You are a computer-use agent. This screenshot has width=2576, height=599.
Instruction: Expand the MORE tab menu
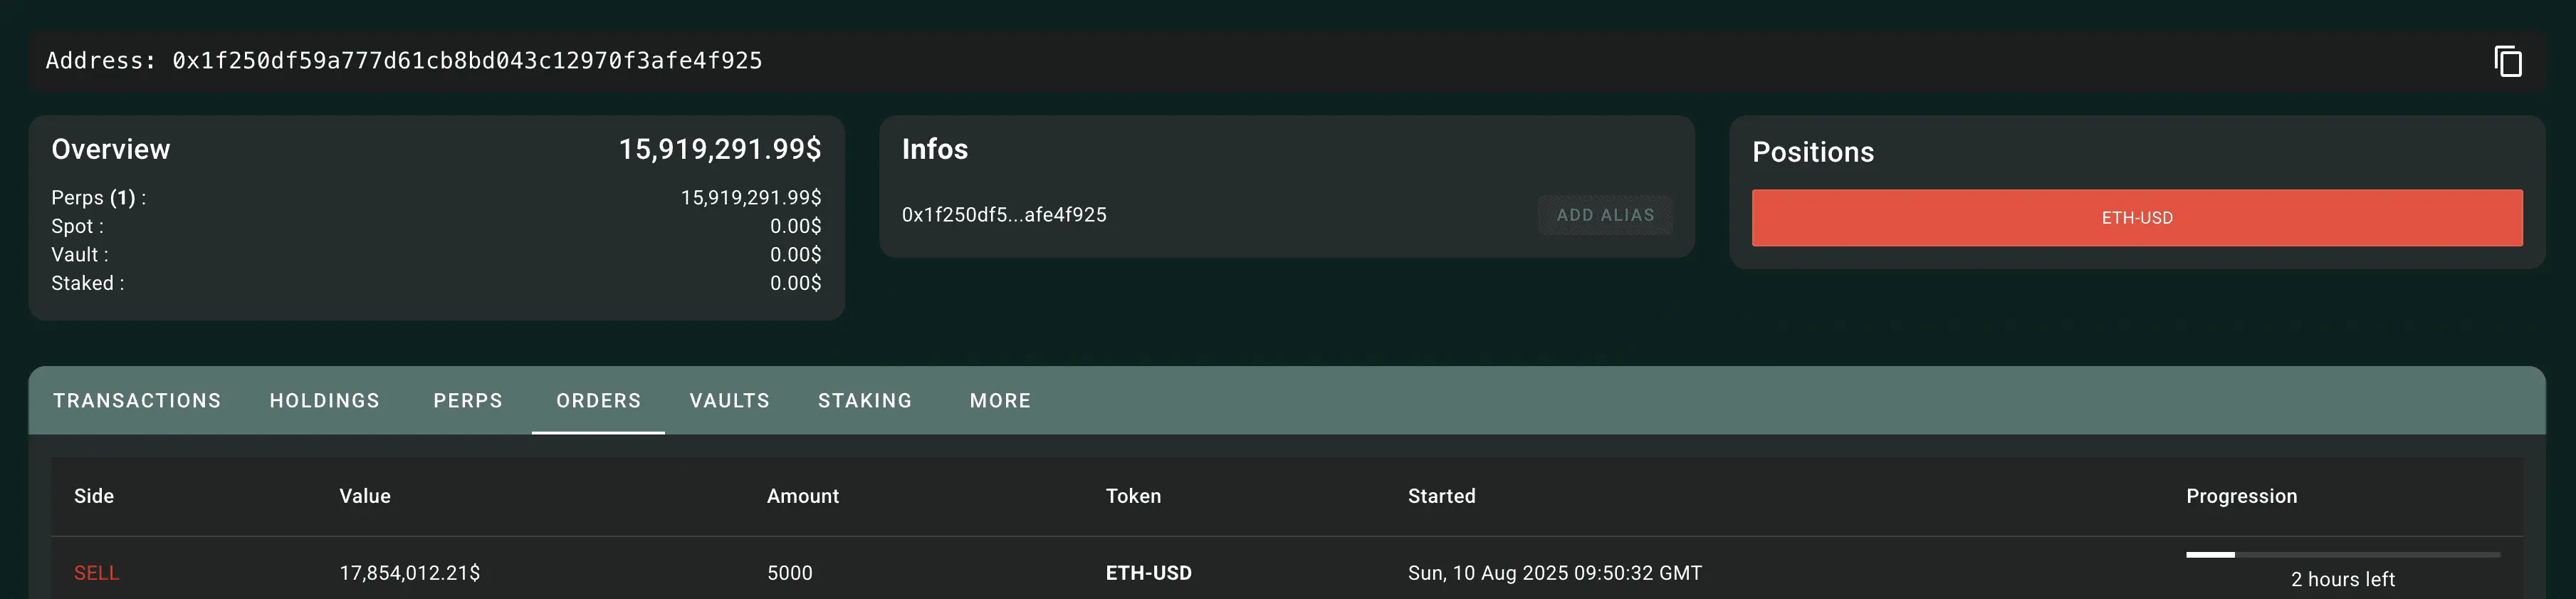[1000, 401]
